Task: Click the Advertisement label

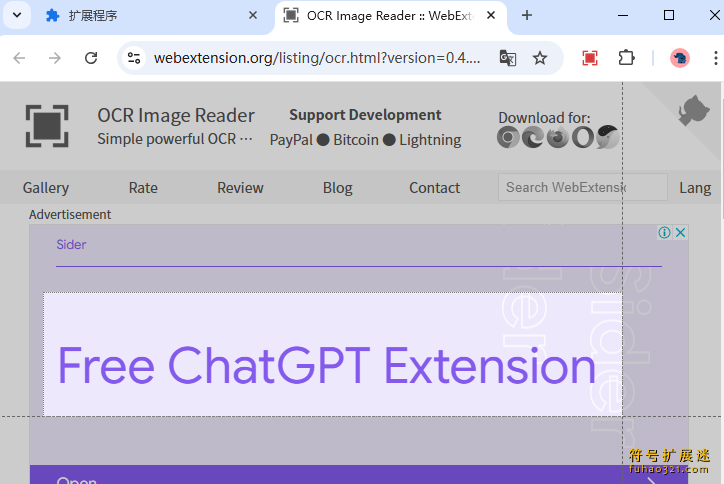Action: 70,214
